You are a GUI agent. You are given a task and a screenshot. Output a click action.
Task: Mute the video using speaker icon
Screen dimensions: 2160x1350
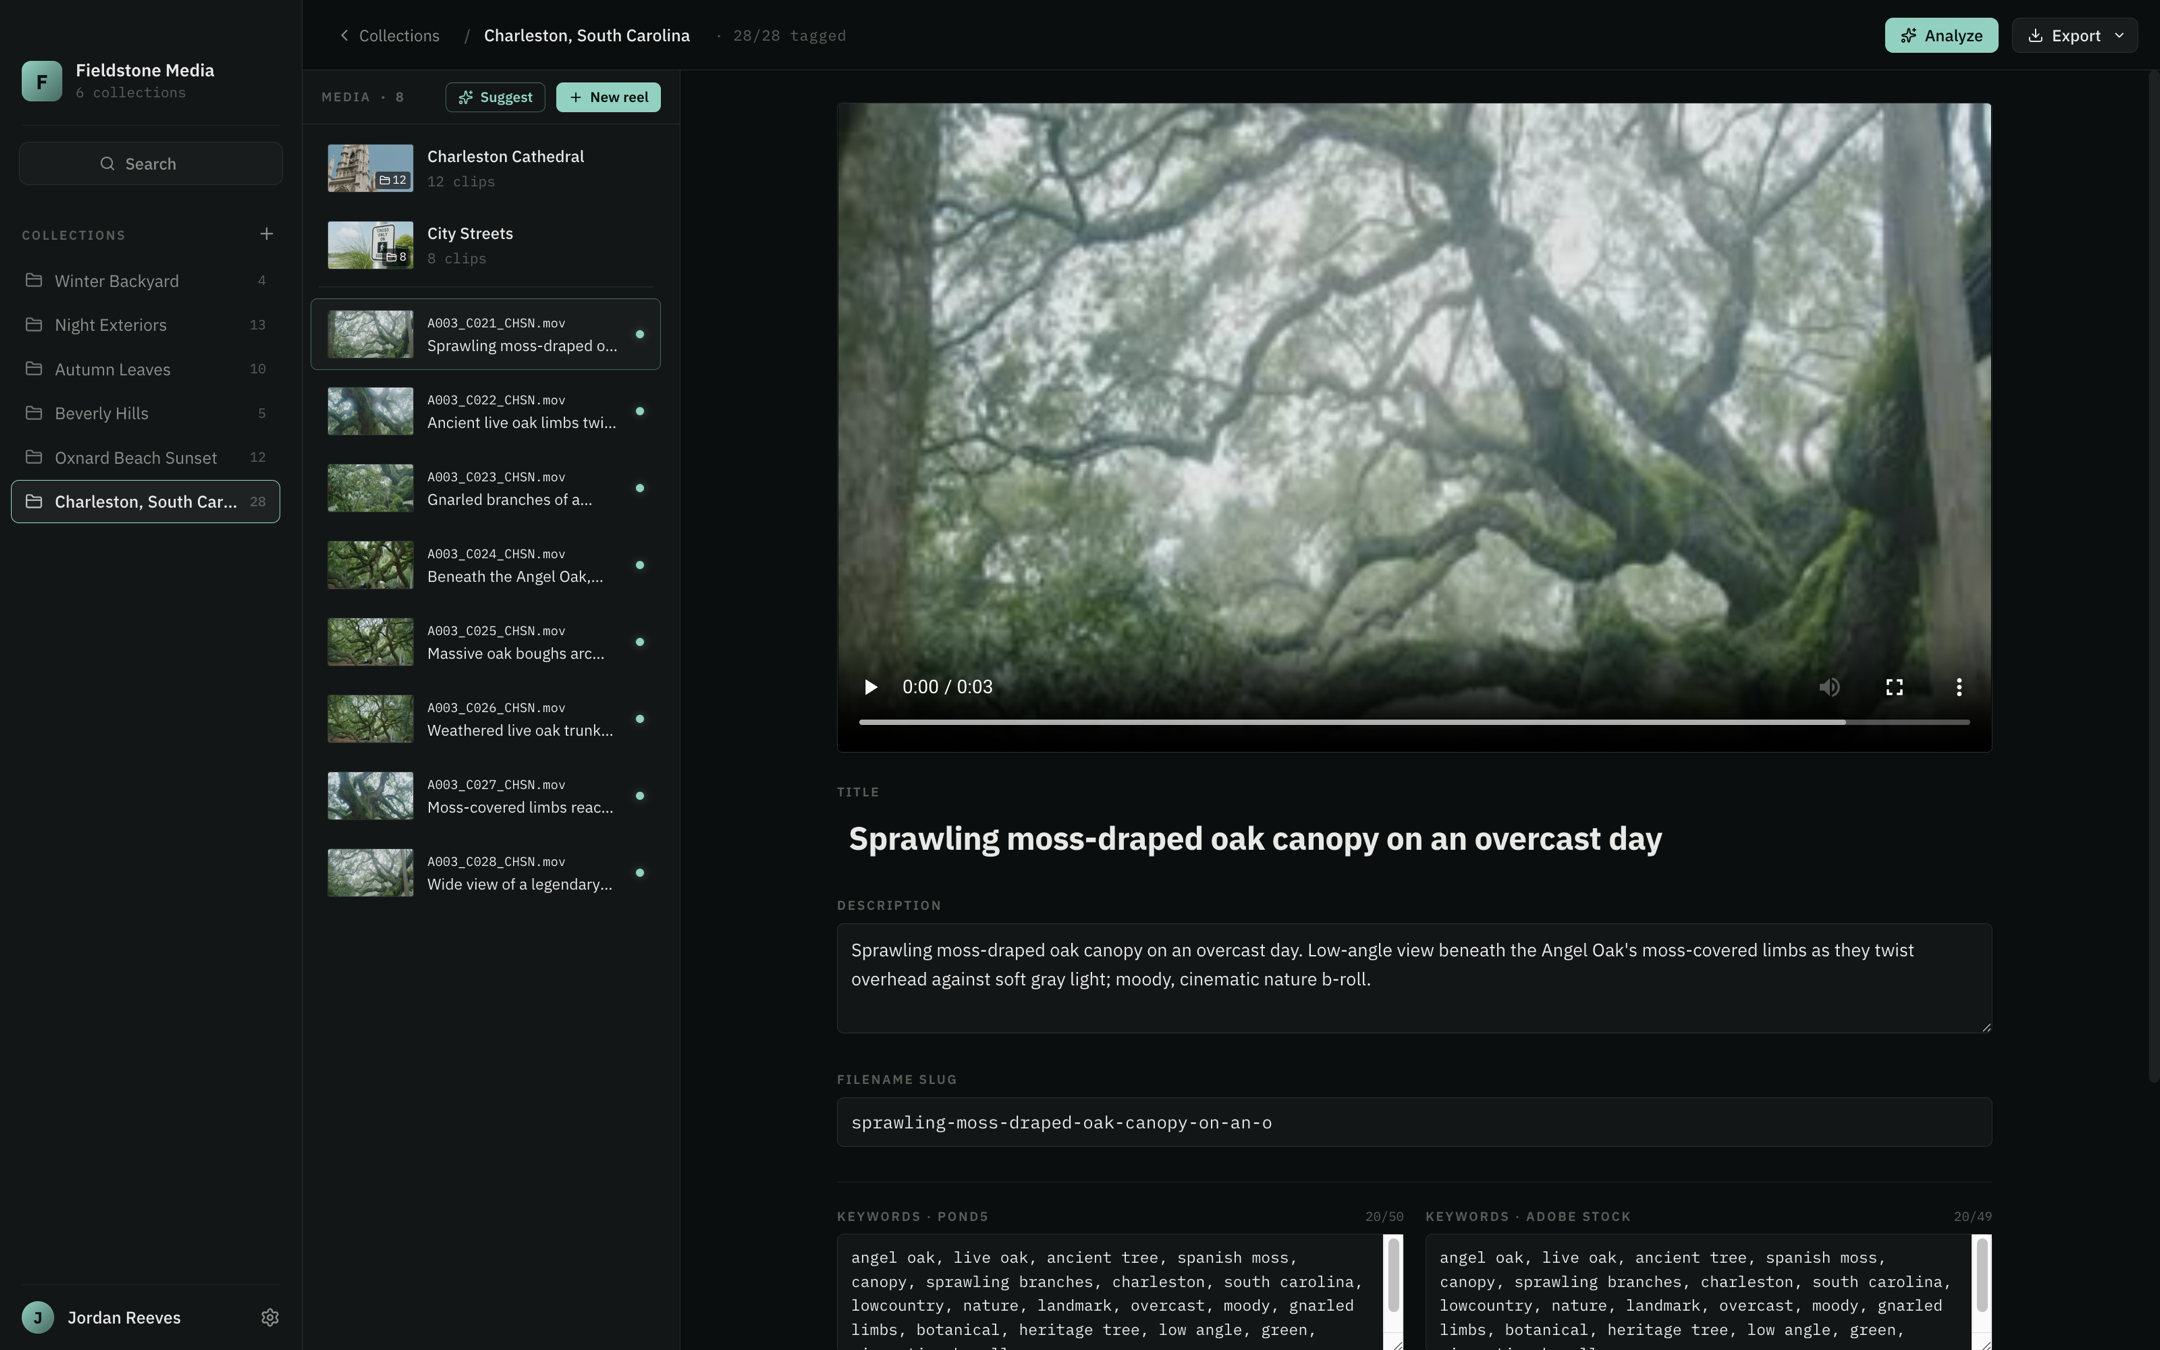point(1829,687)
